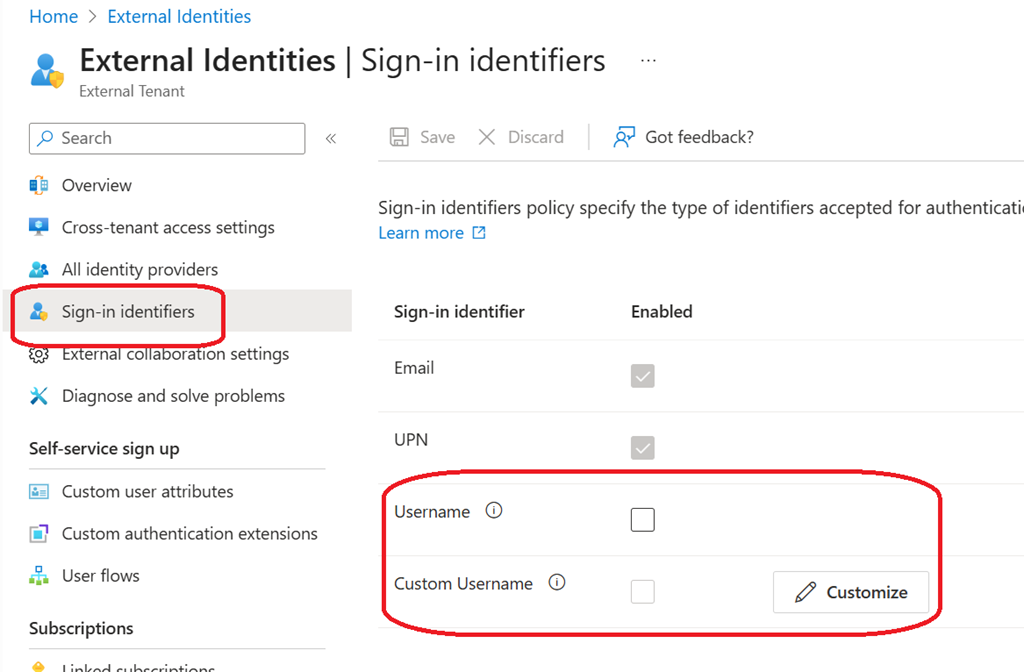Toggle the Custom Username checkbox

(x=642, y=591)
